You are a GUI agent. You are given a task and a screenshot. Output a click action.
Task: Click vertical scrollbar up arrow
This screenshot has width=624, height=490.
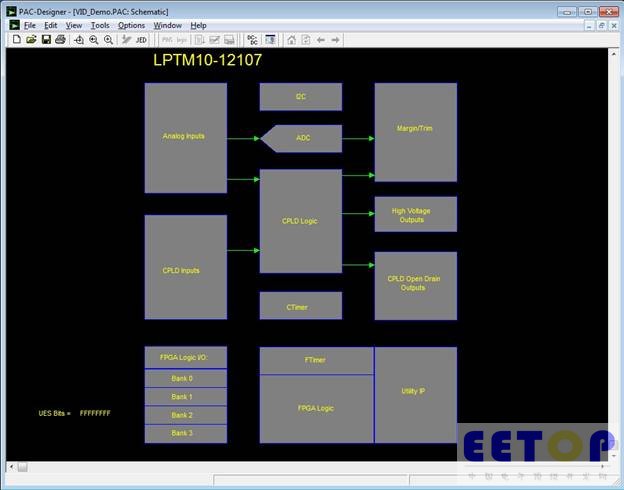click(613, 54)
